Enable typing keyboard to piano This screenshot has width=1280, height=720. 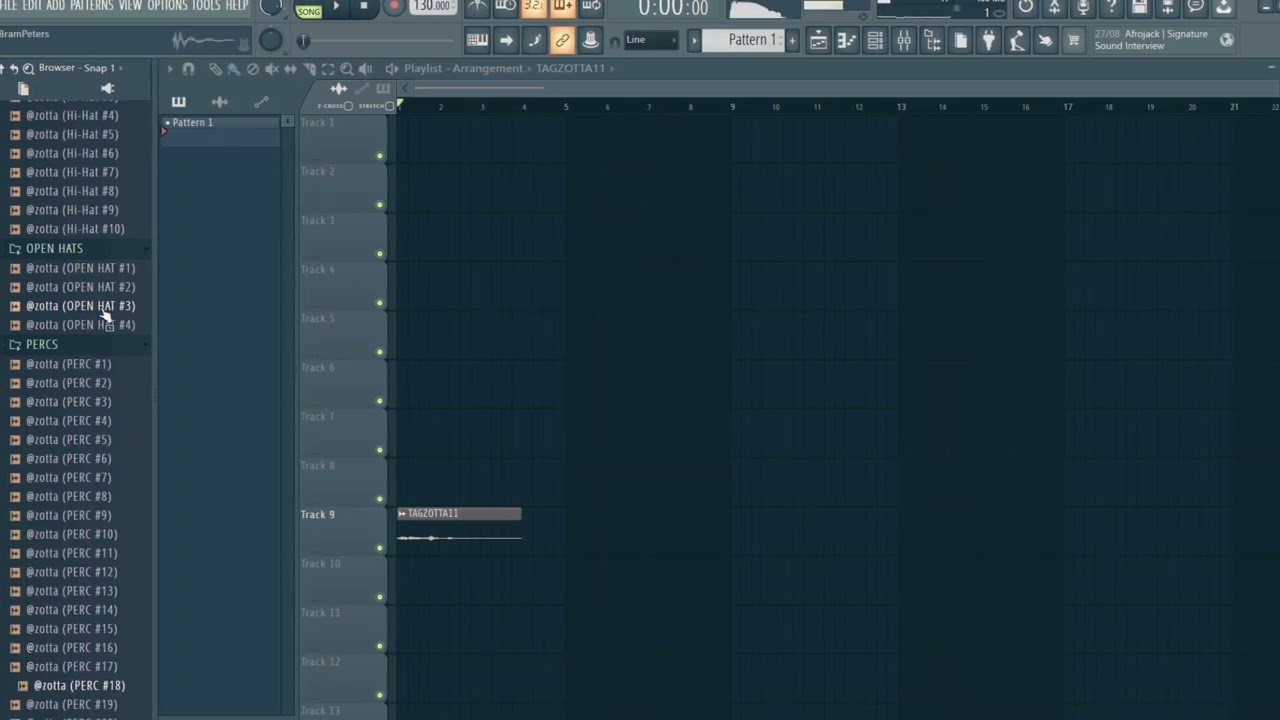[477, 40]
